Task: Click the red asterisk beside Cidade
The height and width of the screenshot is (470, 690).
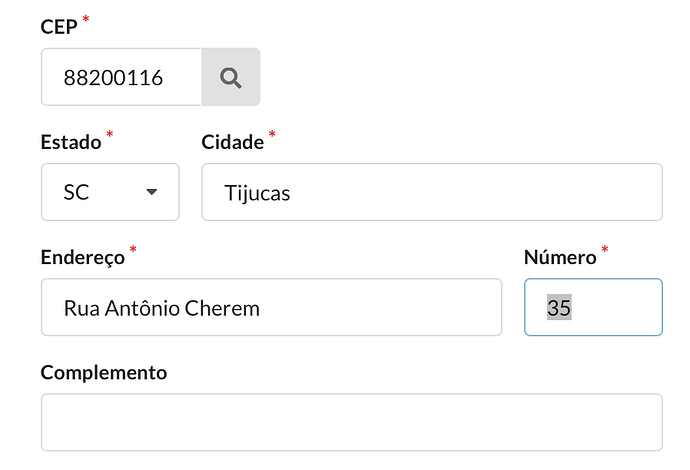Action: tap(272, 134)
